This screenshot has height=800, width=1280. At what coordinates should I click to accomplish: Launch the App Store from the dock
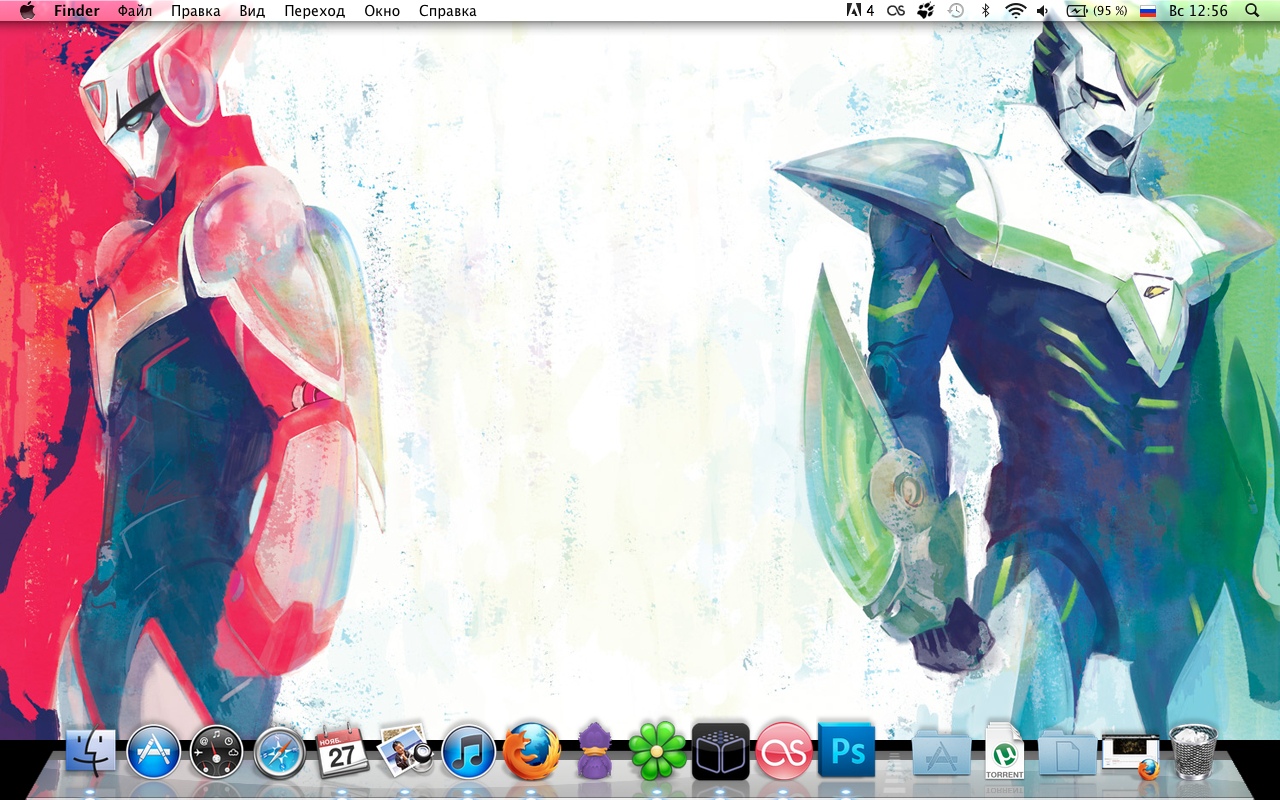tap(153, 752)
